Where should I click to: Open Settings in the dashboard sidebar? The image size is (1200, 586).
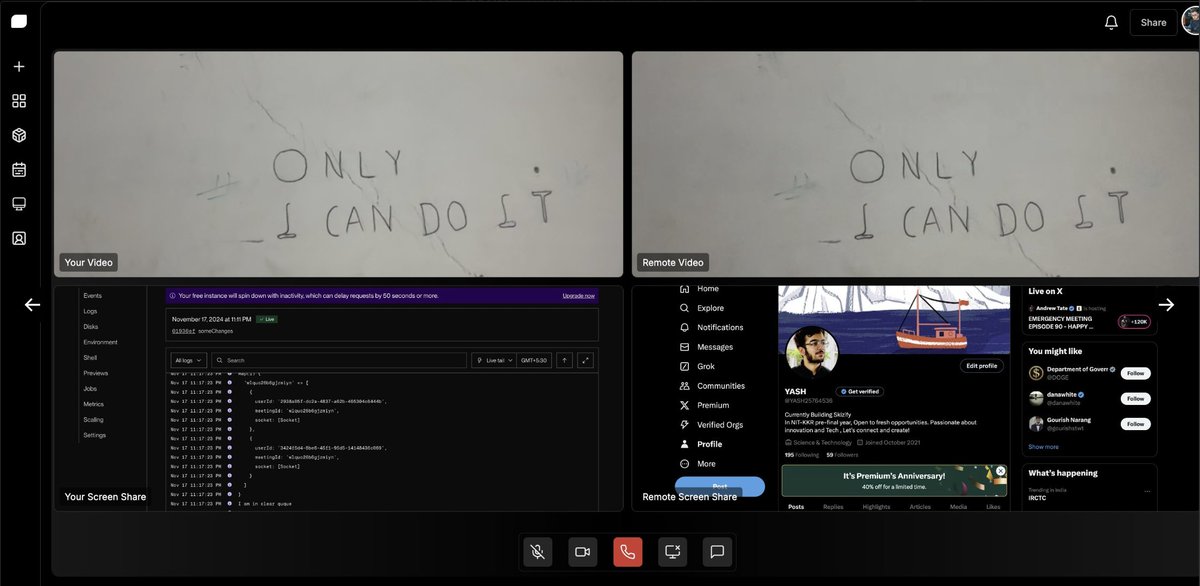[95, 435]
